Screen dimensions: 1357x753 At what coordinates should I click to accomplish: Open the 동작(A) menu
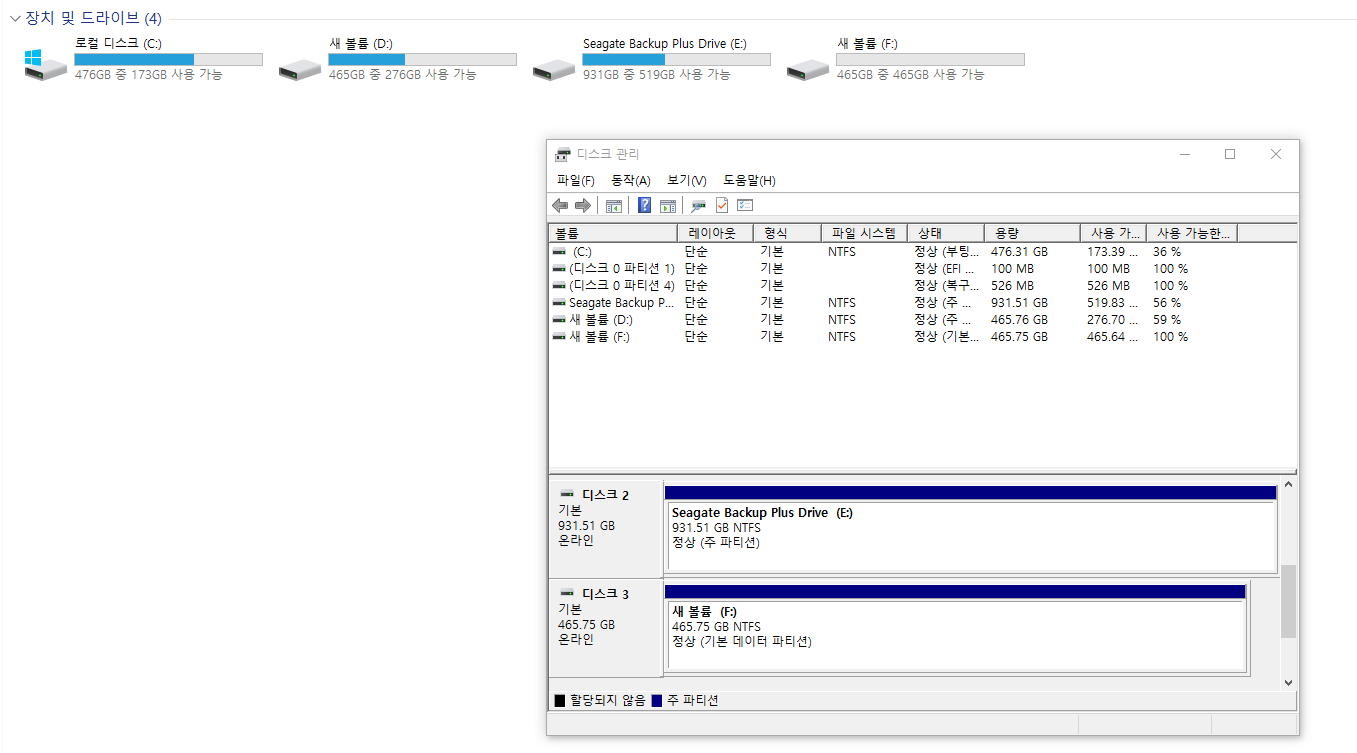631,181
